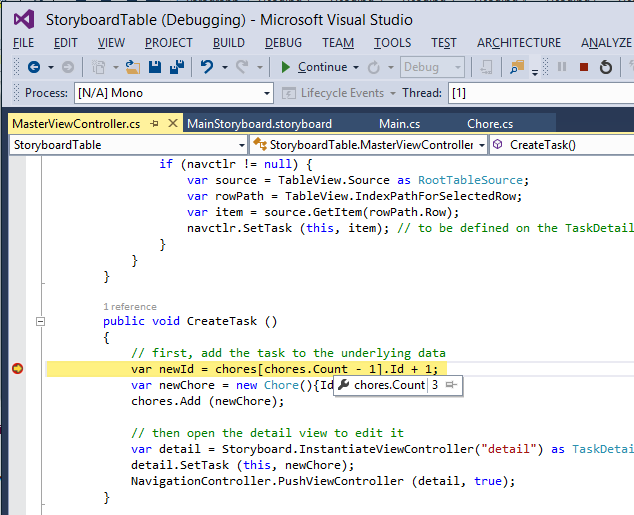Click the Redo icon
Image resolution: width=634 pixels, height=515 pixels.
pyautogui.click(x=243, y=67)
